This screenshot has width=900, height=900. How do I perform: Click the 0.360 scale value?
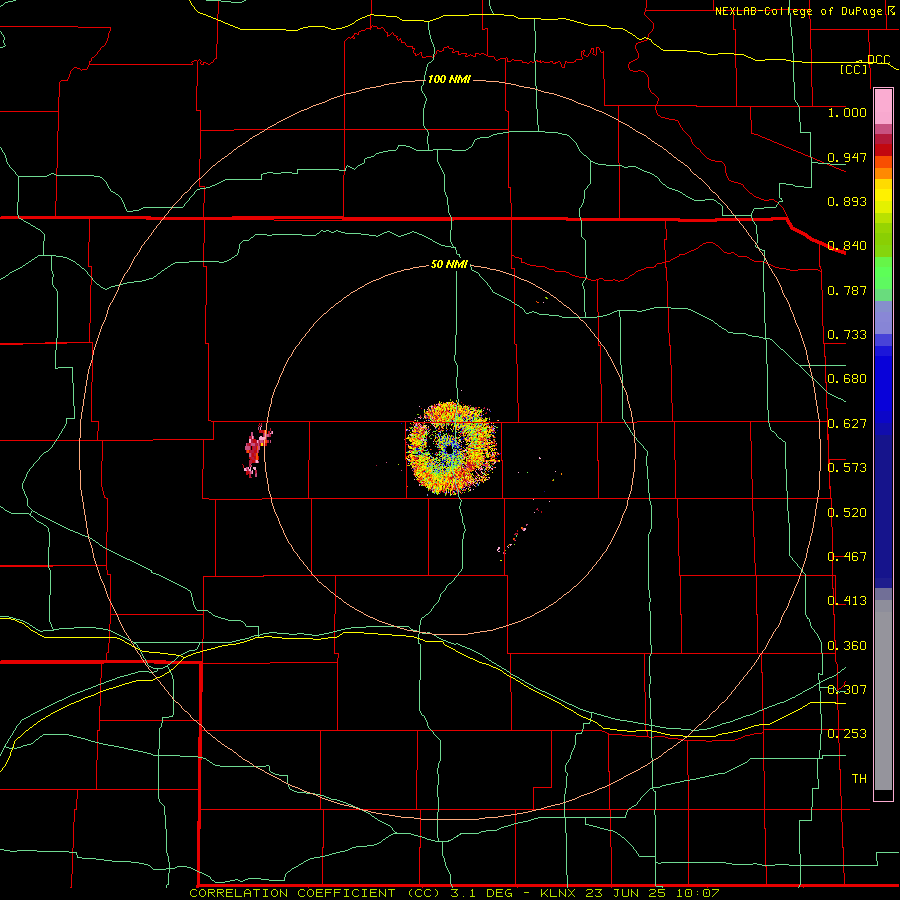(x=847, y=646)
